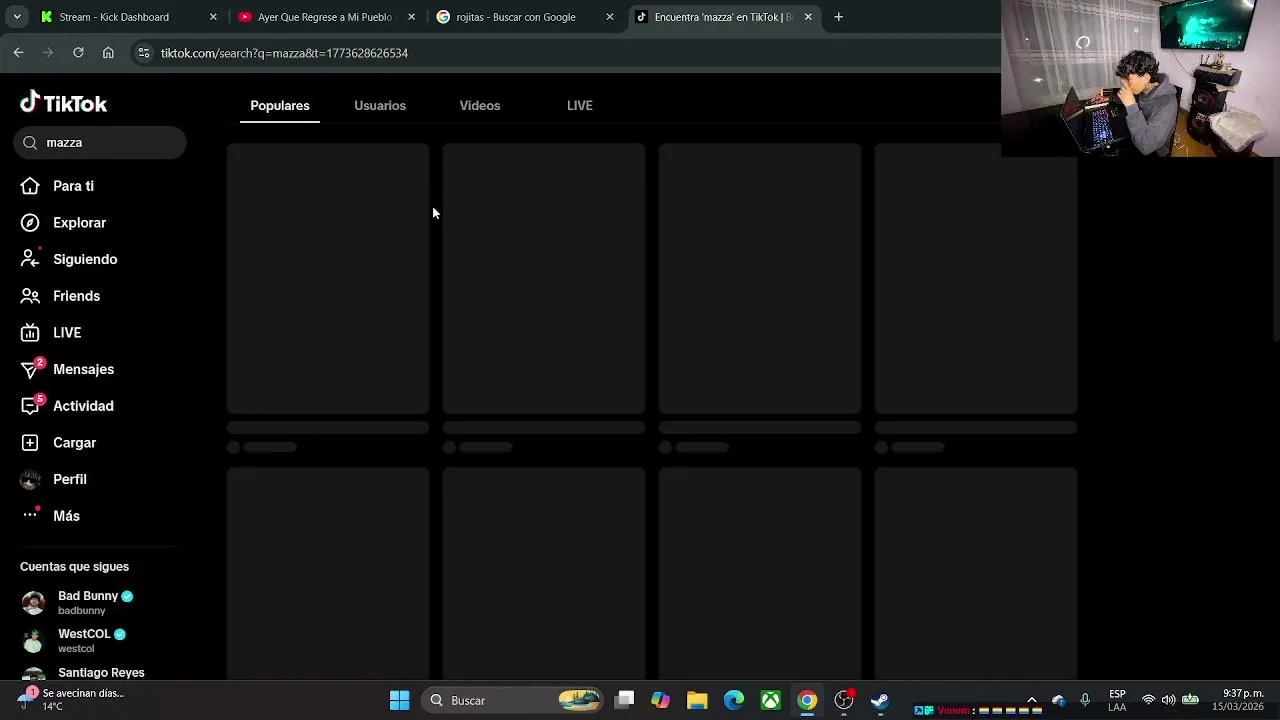The width and height of the screenshot is (1280, 720).
Task: Close the TikTok mazza tab
Action: pyautogui.click(x=808, y=17)
